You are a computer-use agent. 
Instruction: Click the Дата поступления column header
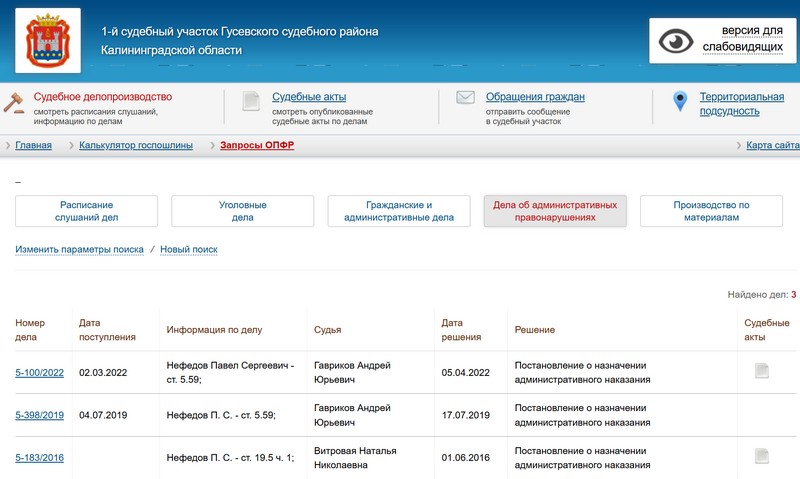[x=107, y=330]
